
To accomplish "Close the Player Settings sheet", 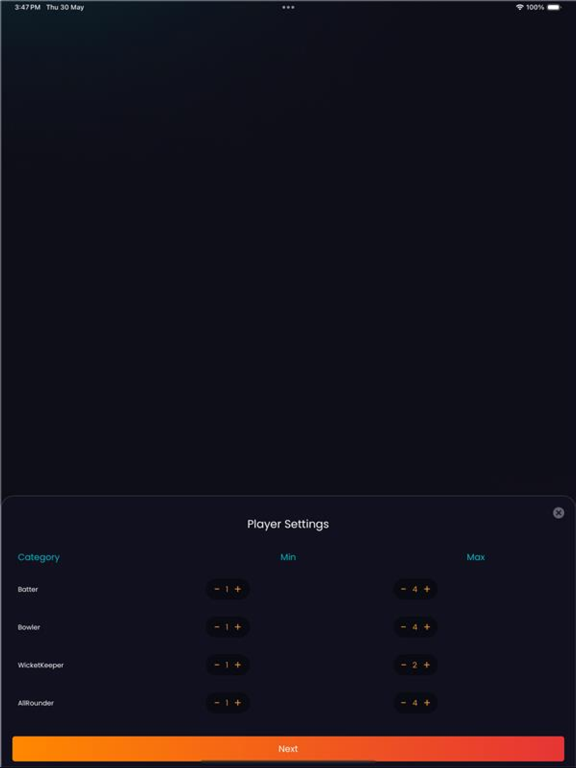I will pyautogui.click(x=558, y=513).
